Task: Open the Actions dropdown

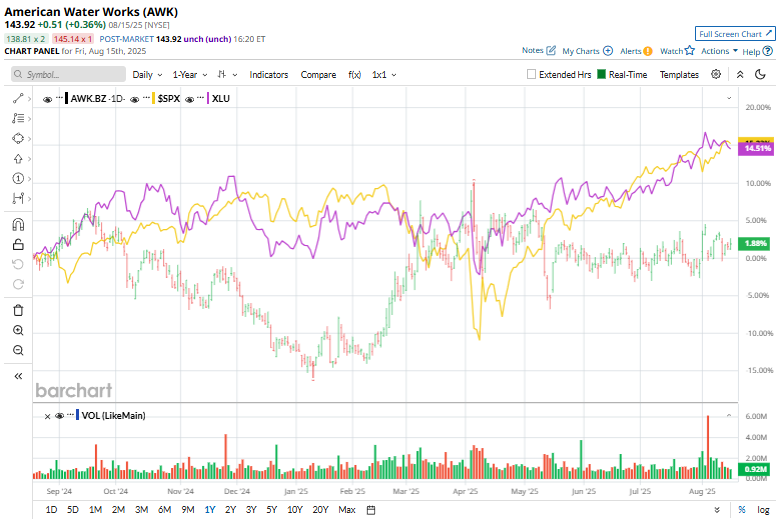Action: [x=719, y=51]
